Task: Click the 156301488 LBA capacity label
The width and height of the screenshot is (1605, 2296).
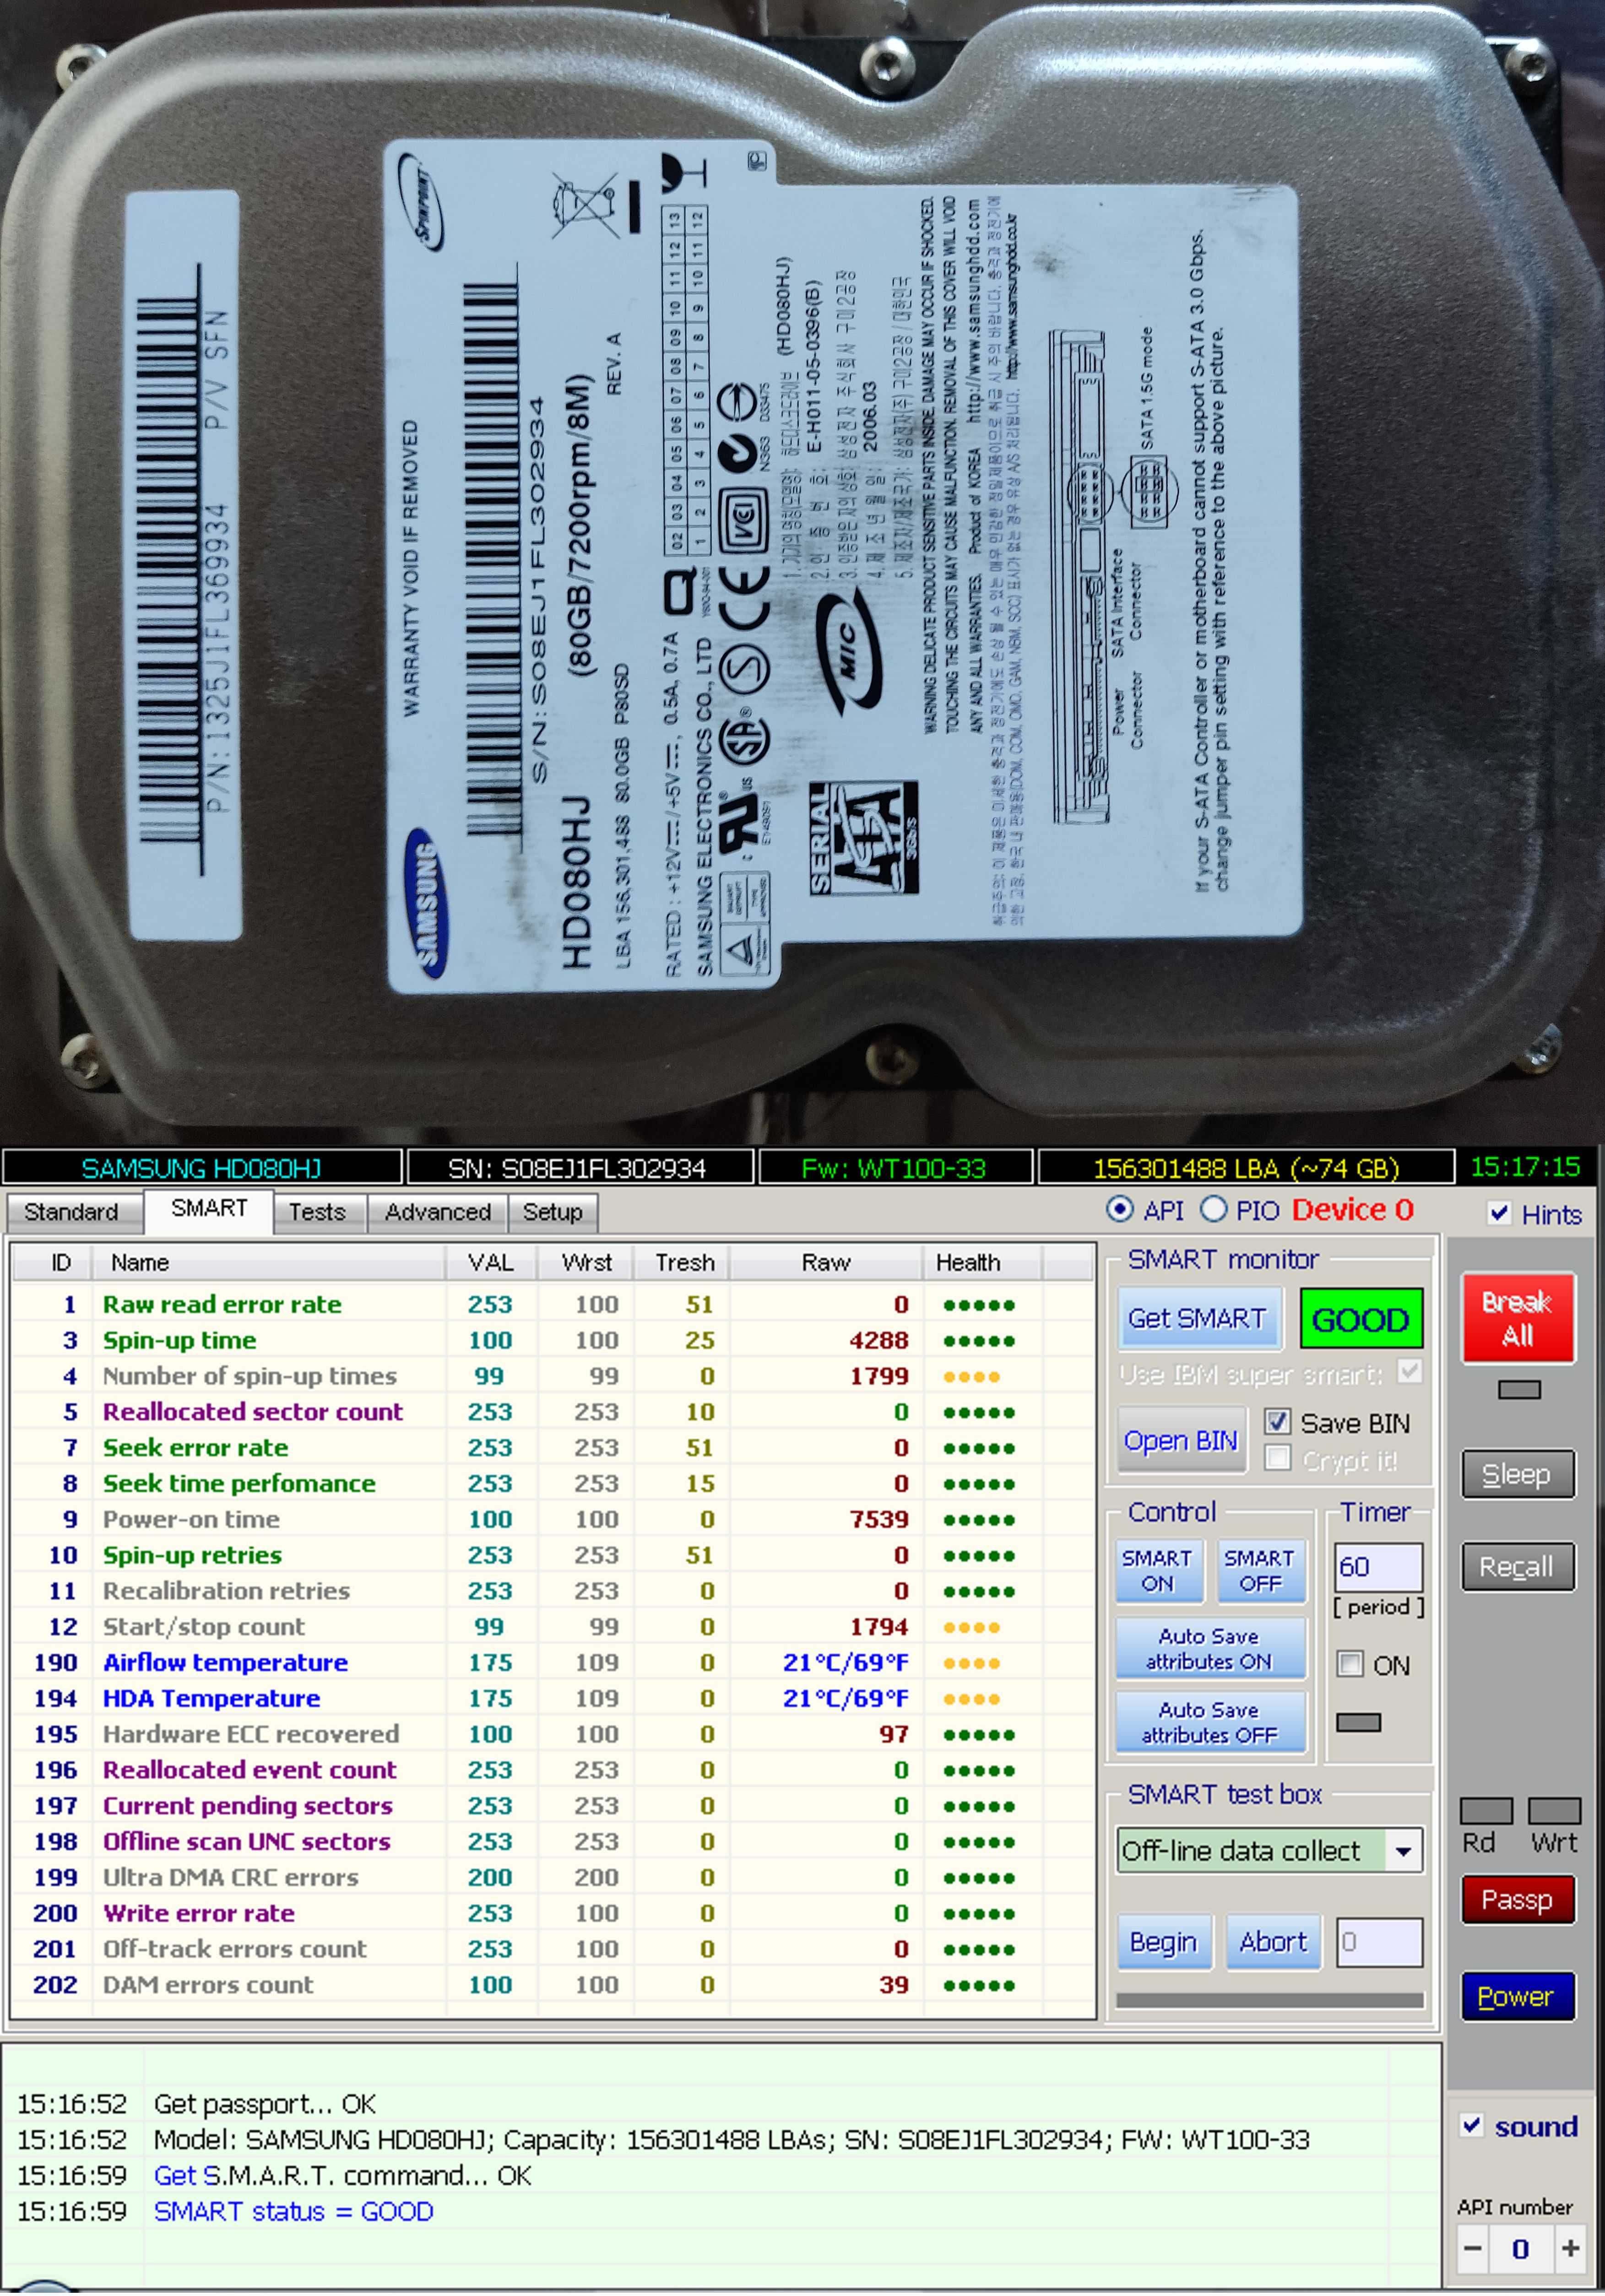Action: pos(1246,1167)
